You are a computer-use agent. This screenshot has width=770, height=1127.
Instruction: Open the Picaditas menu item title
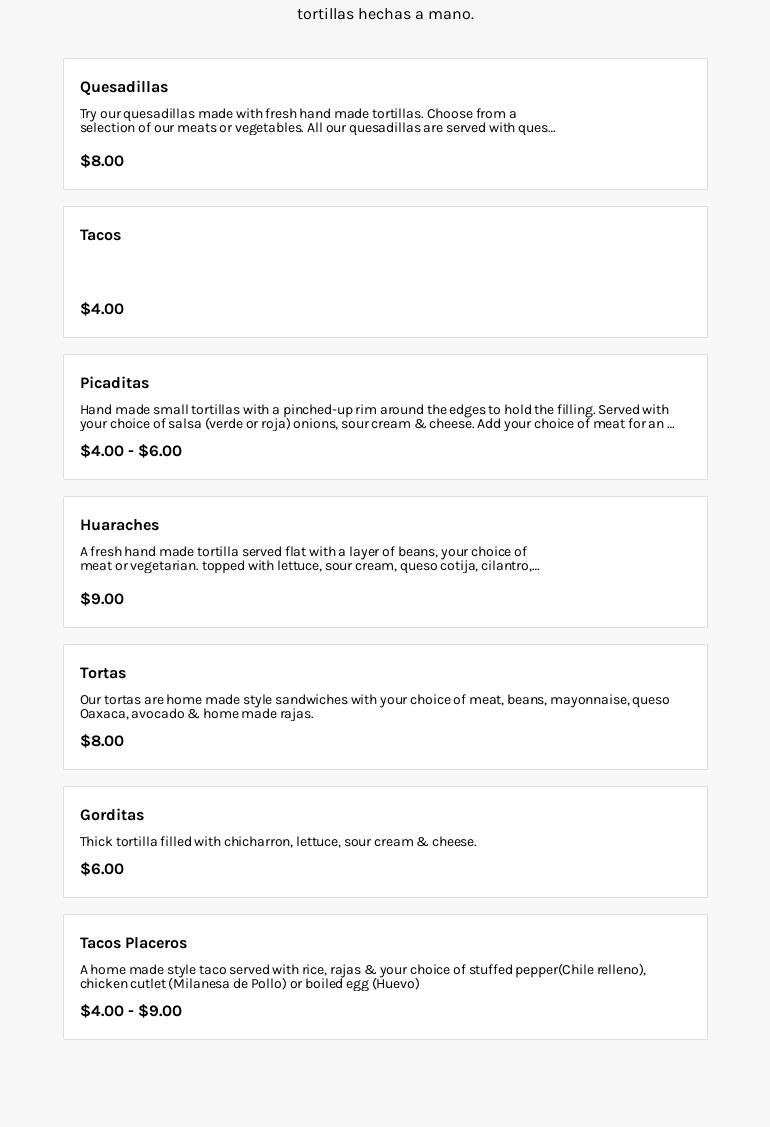114,383
